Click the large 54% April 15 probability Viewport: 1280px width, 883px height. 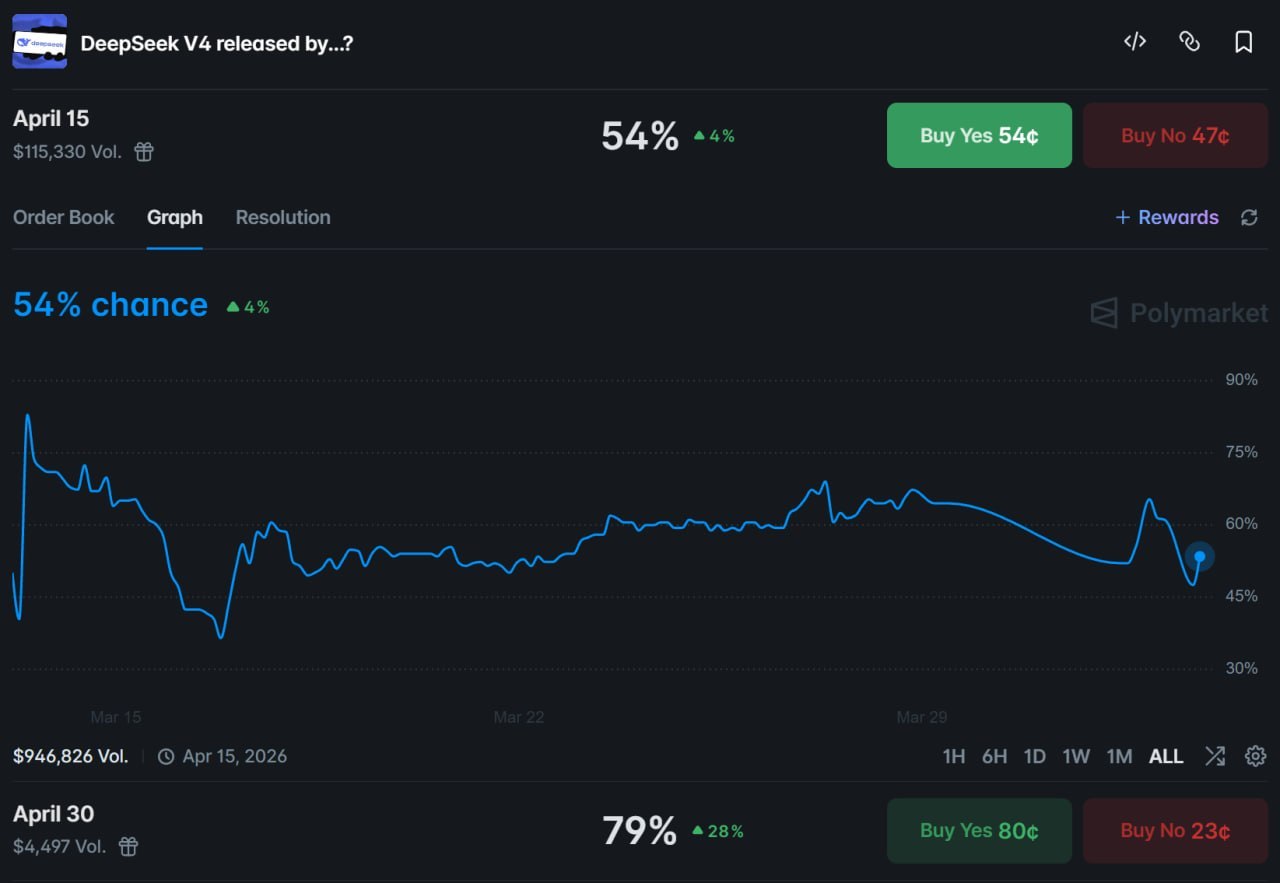tap(640, 136)
